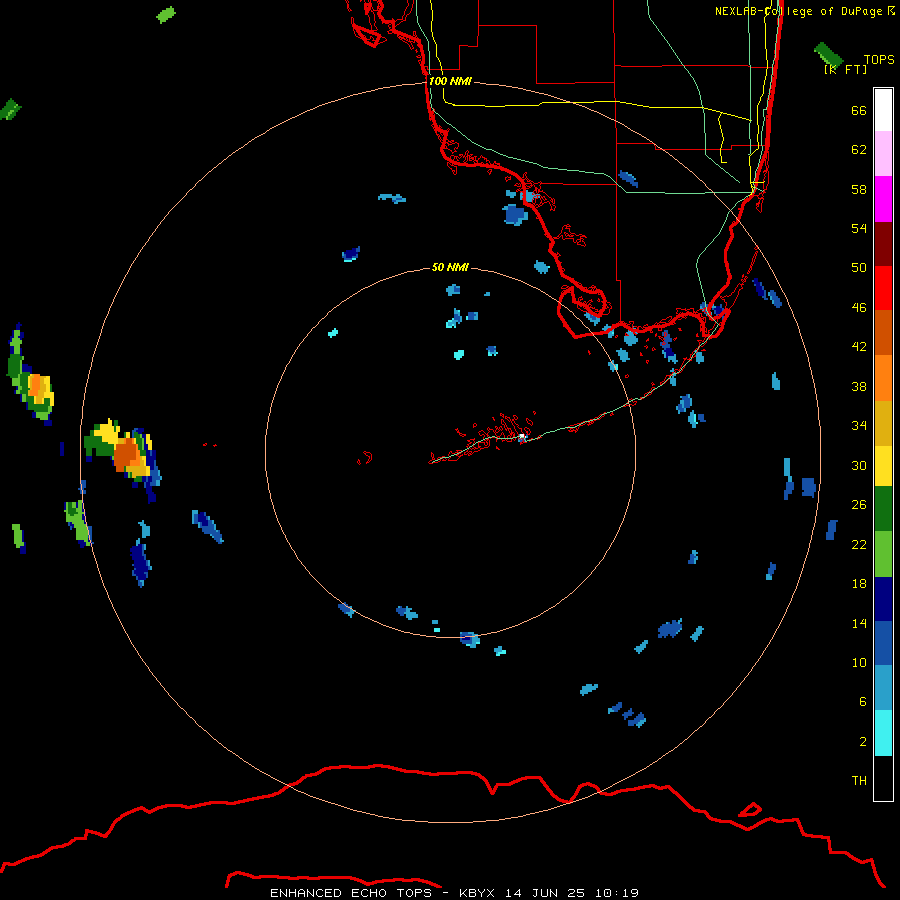The image size is (900, 900).
Task: Click the light green legend band
Action: coord(883,554)
